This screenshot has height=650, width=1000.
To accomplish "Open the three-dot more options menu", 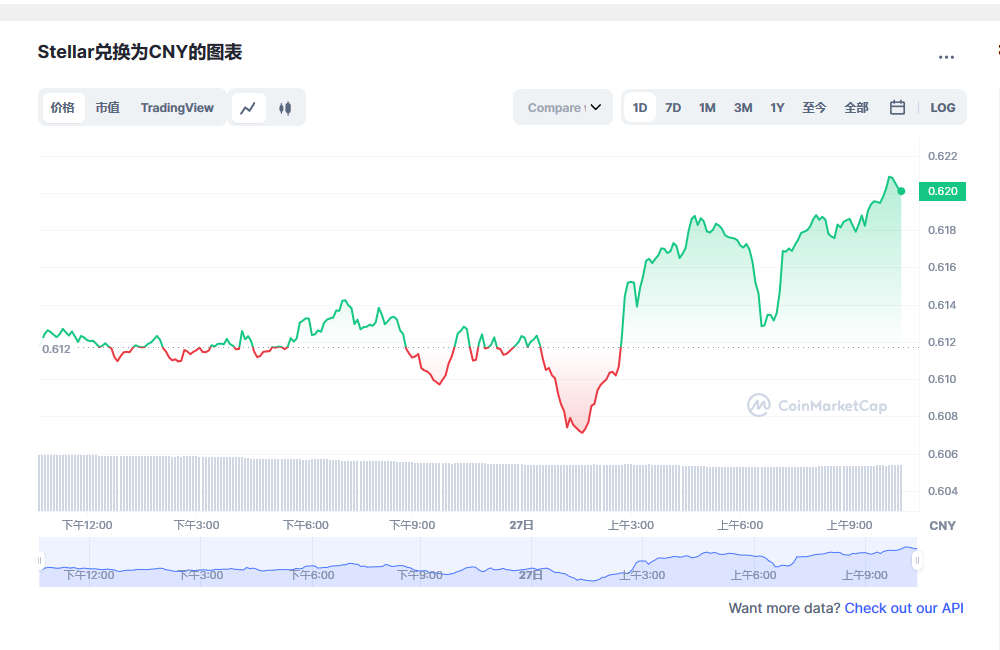I will [x=946, y=57].
